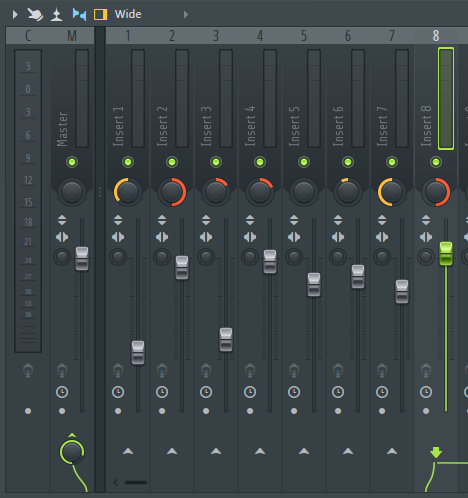Click the Insert 5 stereo separation knob
This screenshot has width=468, height=498.
(294, 257)
